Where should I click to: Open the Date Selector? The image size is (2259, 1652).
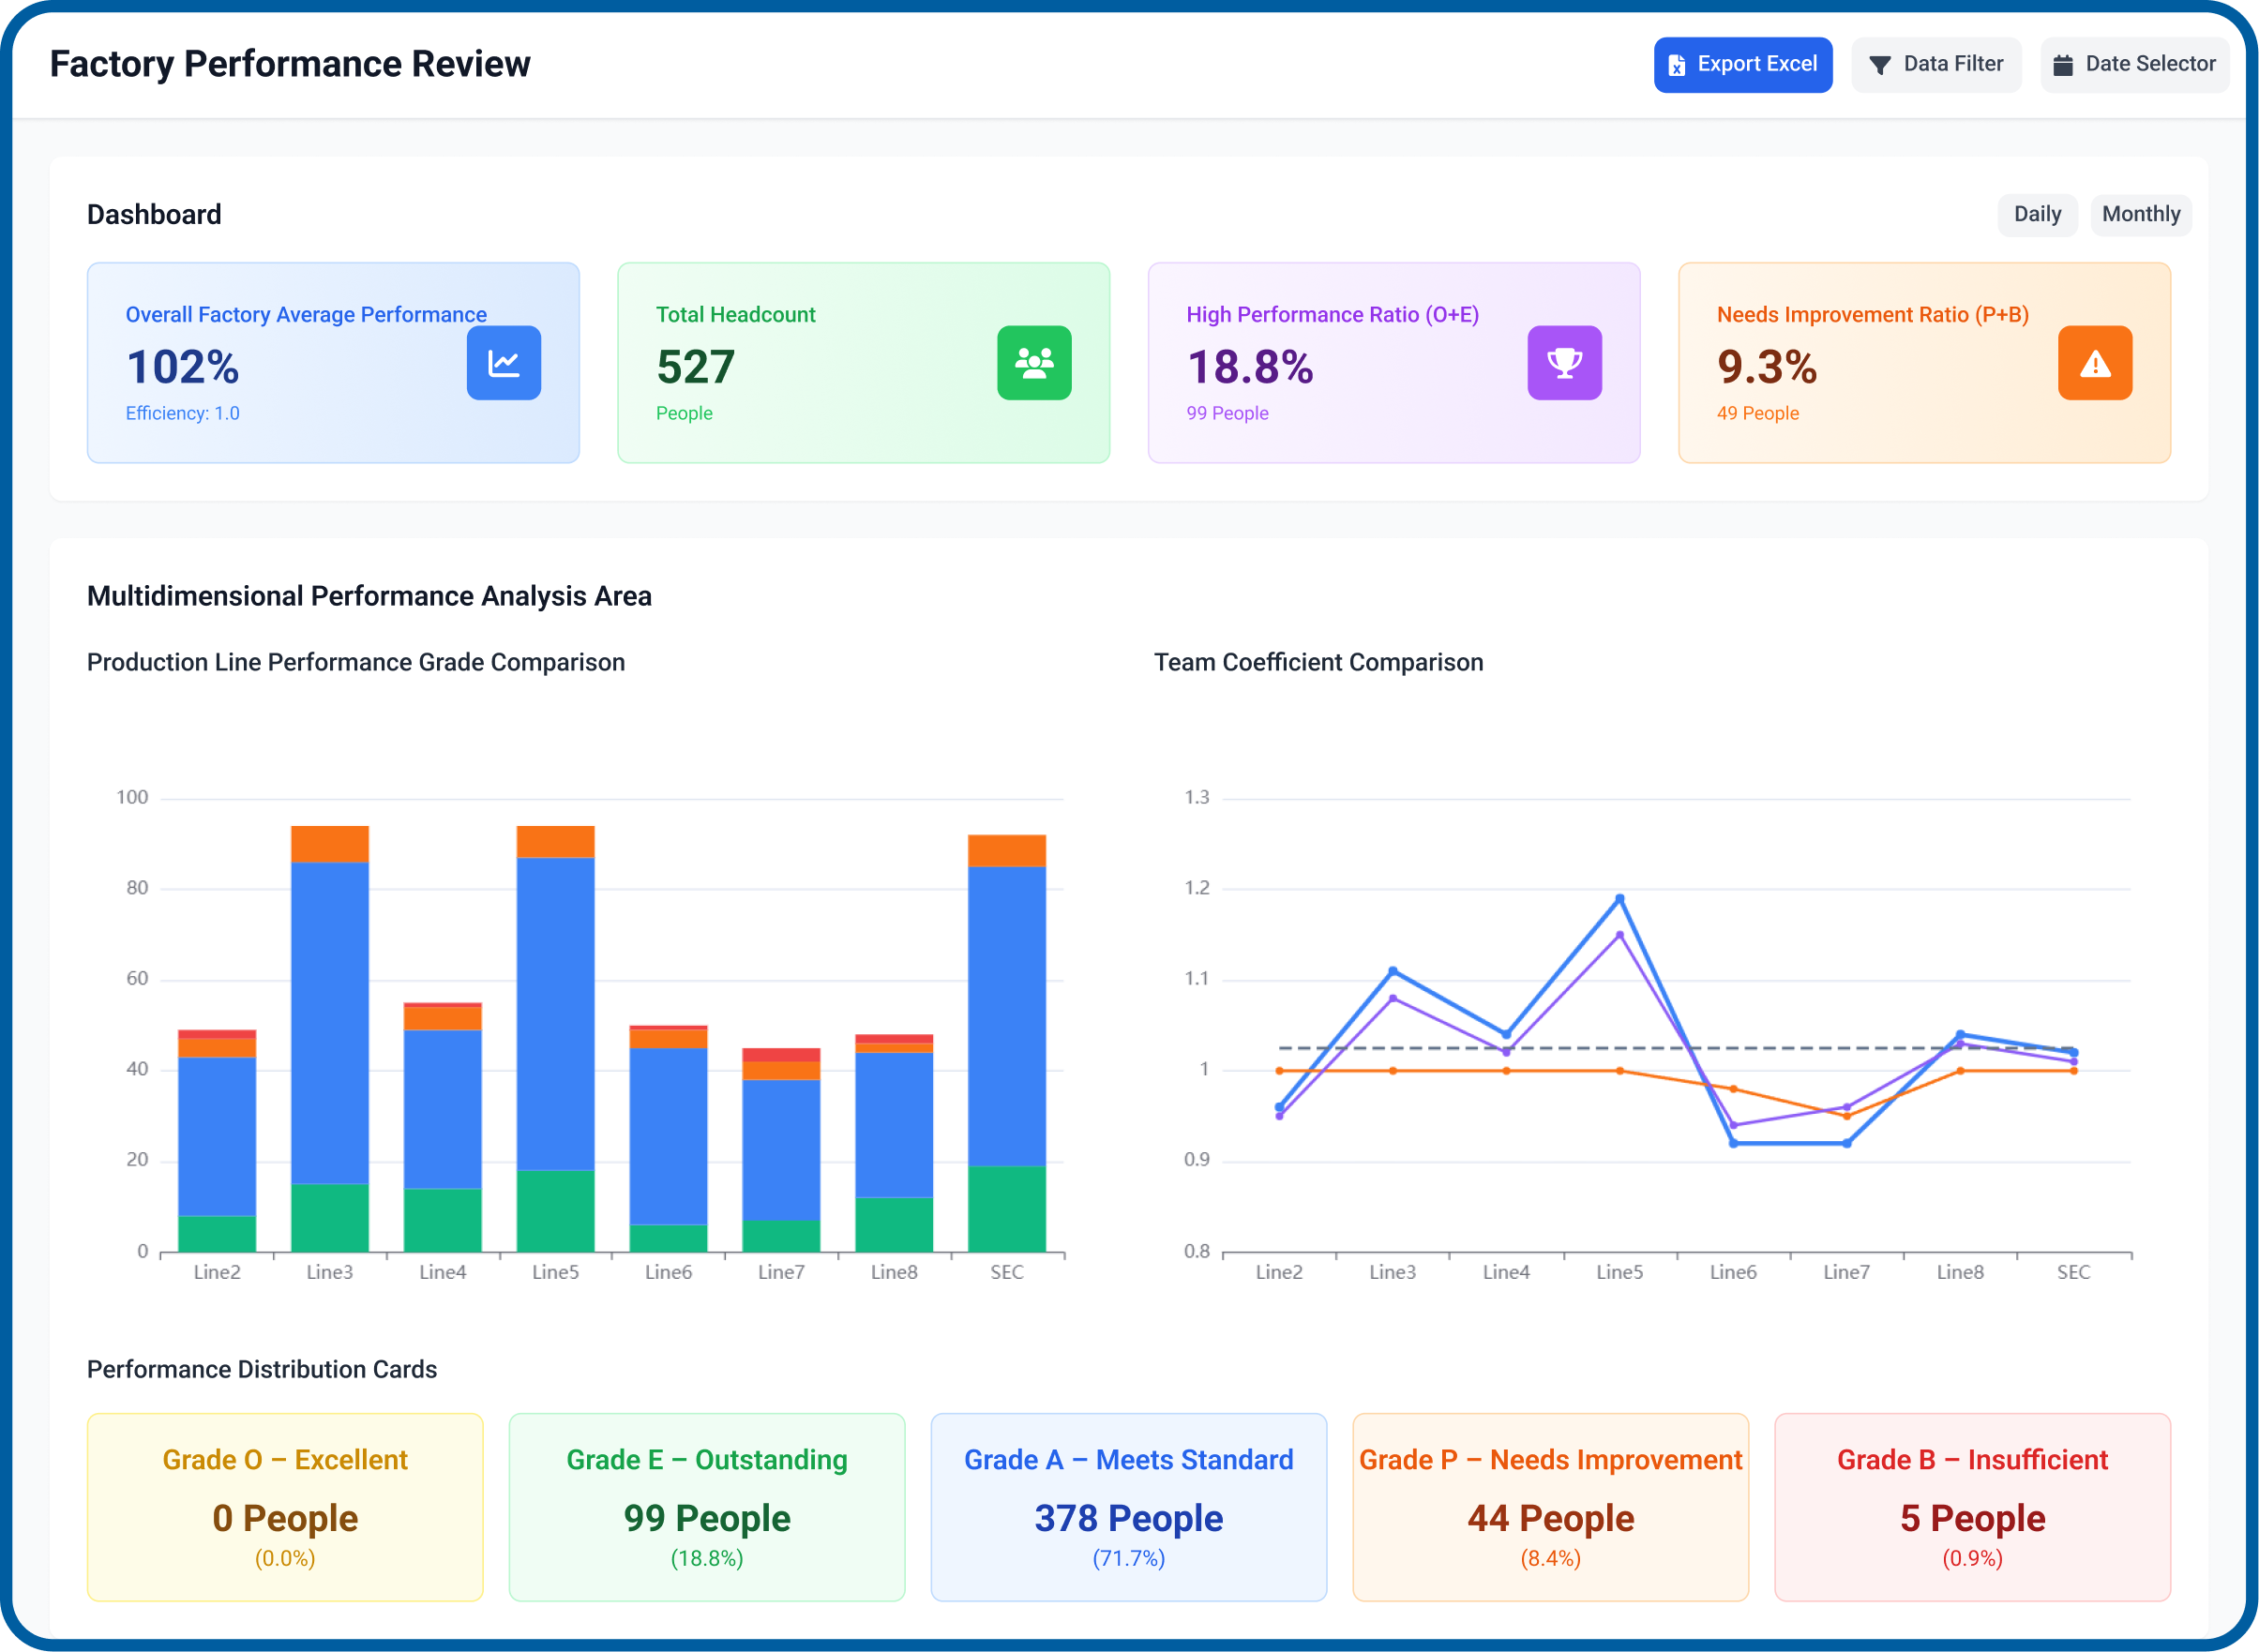pyautogui.click(x=2135, y=64)
